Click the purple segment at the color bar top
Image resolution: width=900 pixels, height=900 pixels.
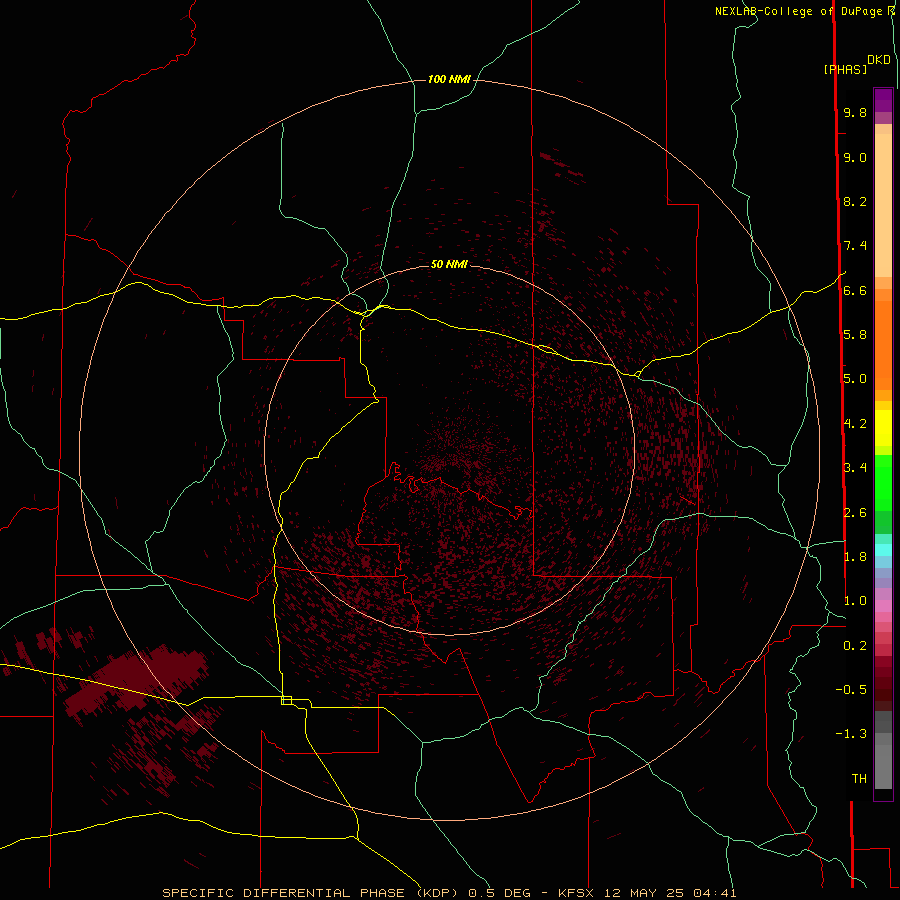tap(883, 100)
